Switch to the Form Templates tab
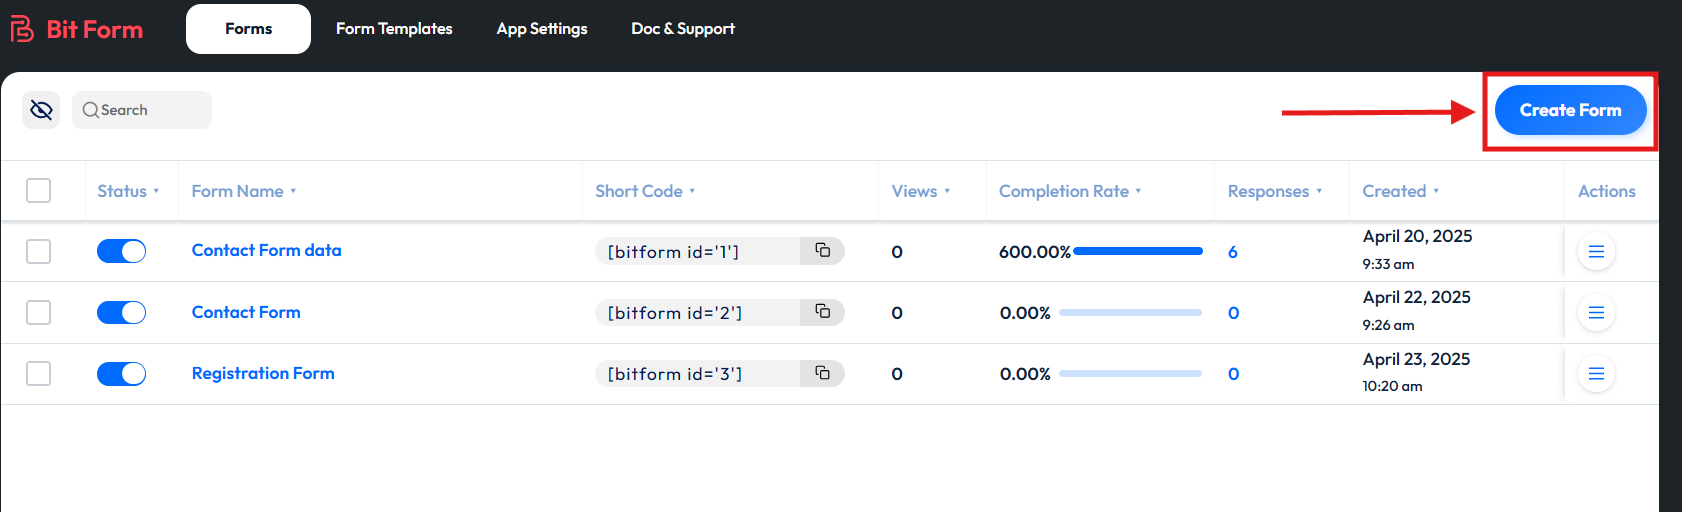Viewport: 1682px width, 512px height. pyautogui.click(x=394, y=29)
